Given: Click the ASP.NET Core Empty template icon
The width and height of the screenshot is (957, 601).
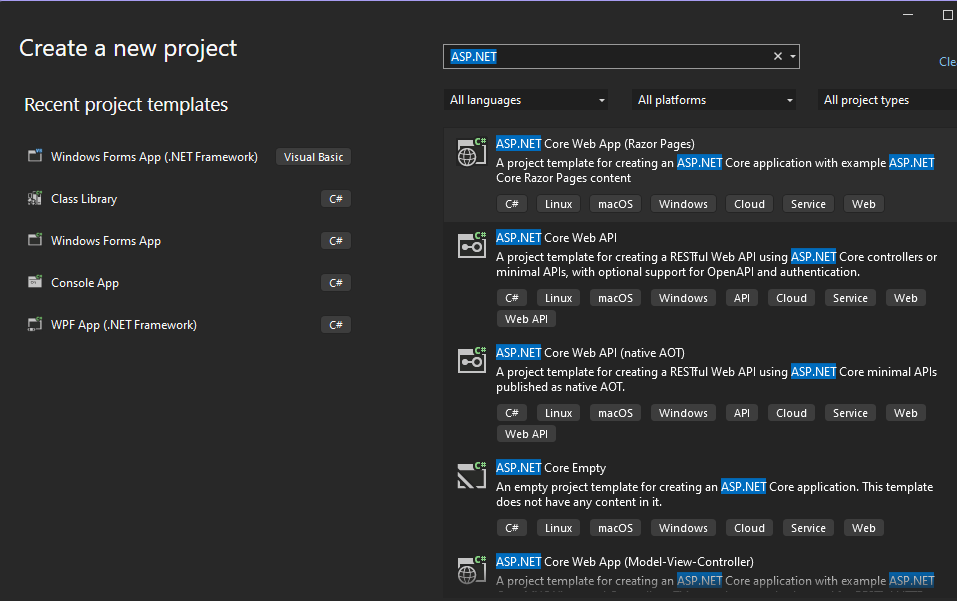Looking at the screenshot, I should [x=472, y=476].
